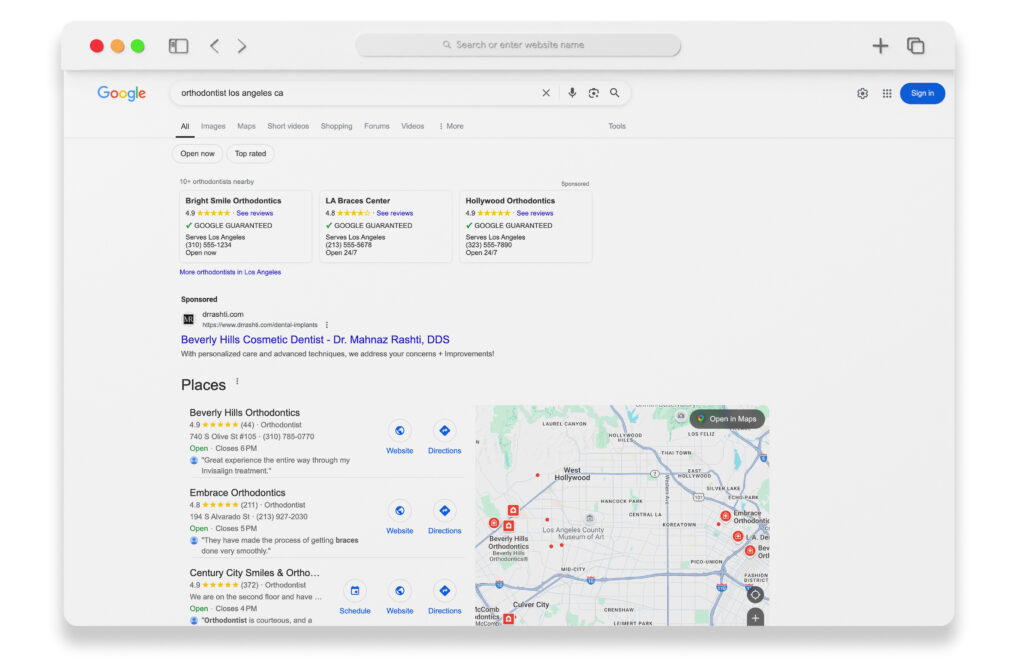
Task: Click the Google logo
Action: click(121, 93)
